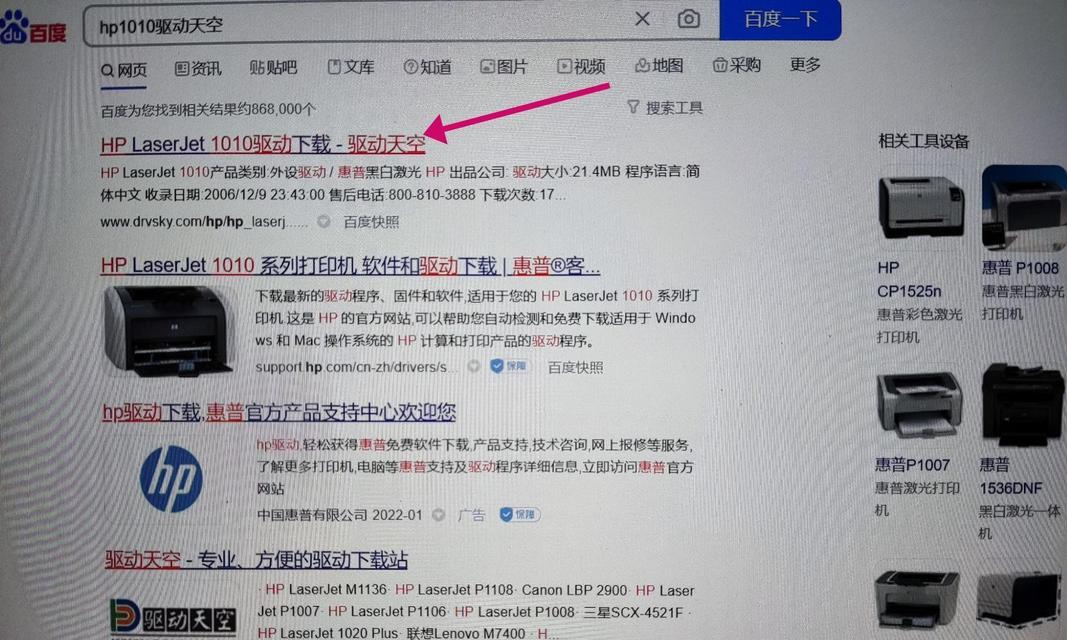This screenshot has width=1067, height=640.
Task: Open the 文库 tab
Action: click(x=351, y=67)
